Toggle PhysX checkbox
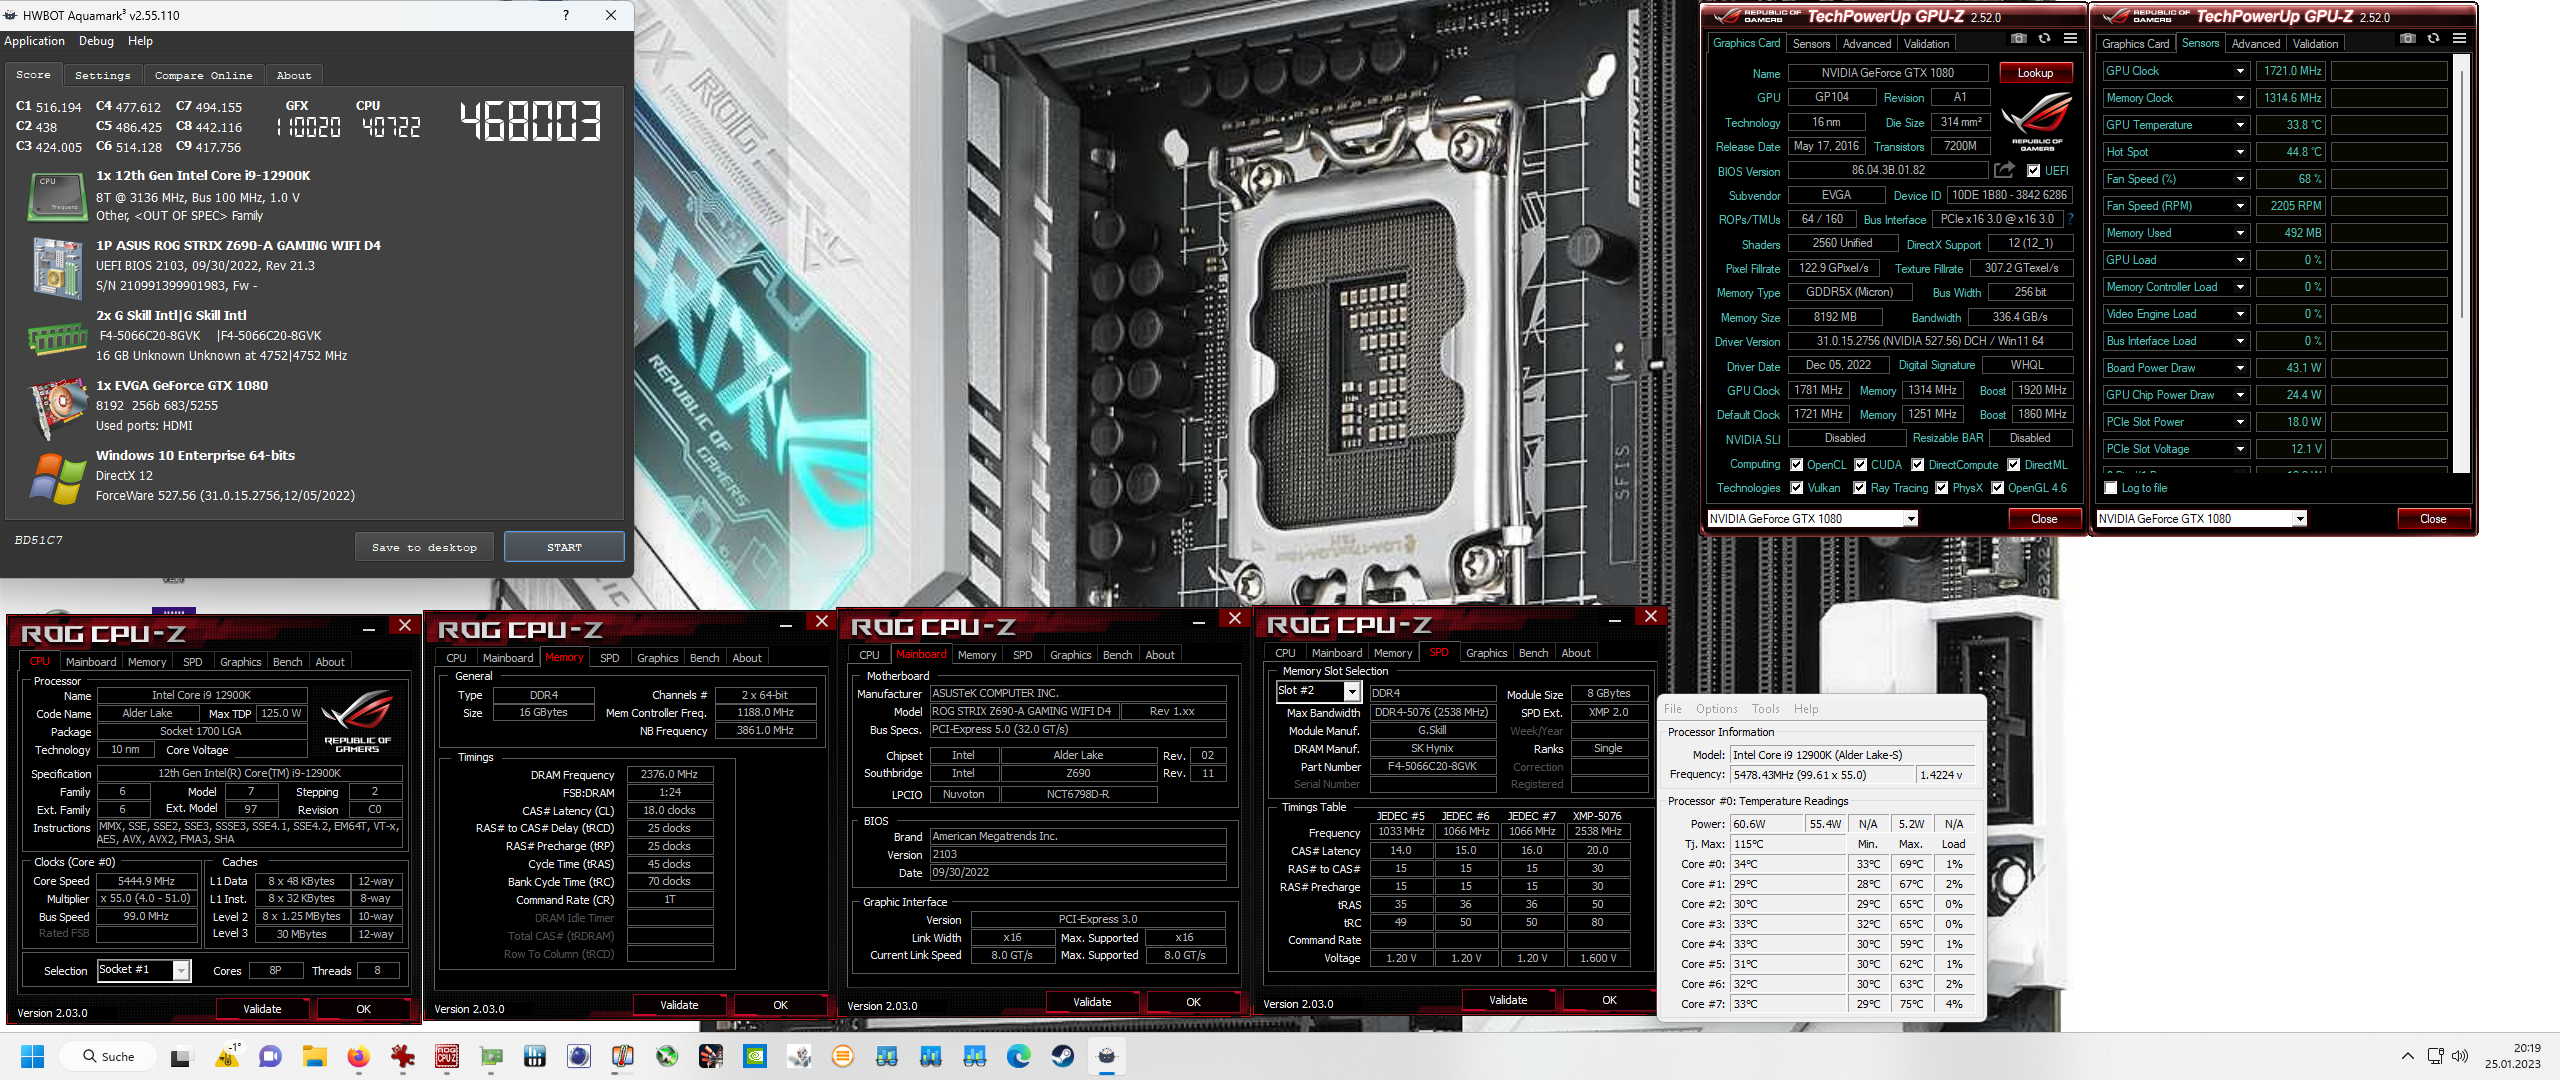Screen dimensions: 2560x1080 [1941, 488]
